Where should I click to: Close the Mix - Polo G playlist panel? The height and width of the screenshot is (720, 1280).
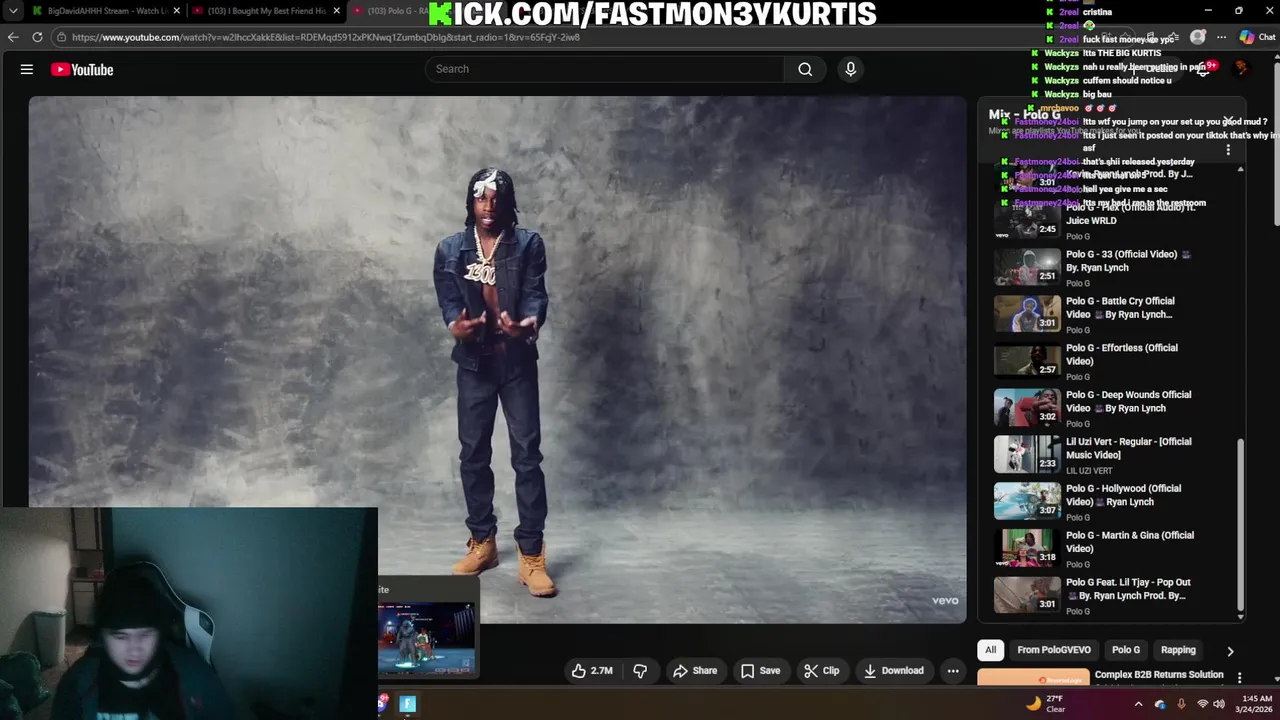point(1228,121)
